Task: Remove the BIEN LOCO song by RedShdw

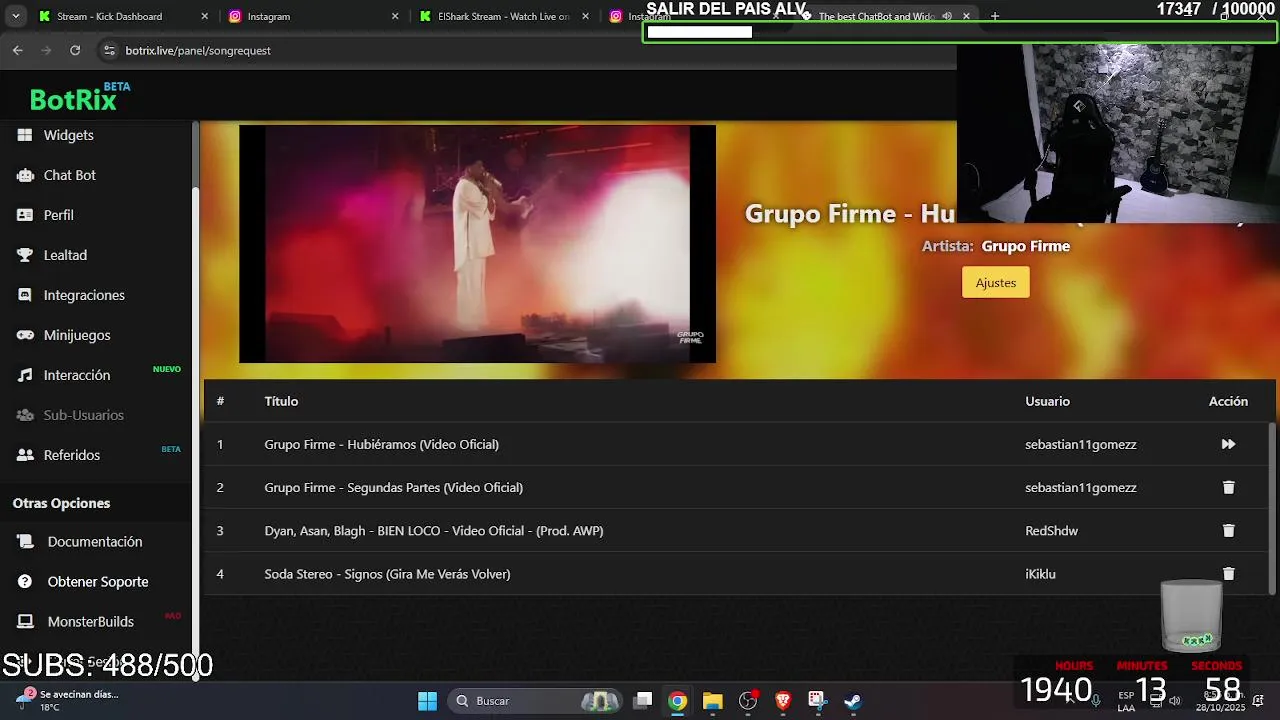Action: 1228,531
